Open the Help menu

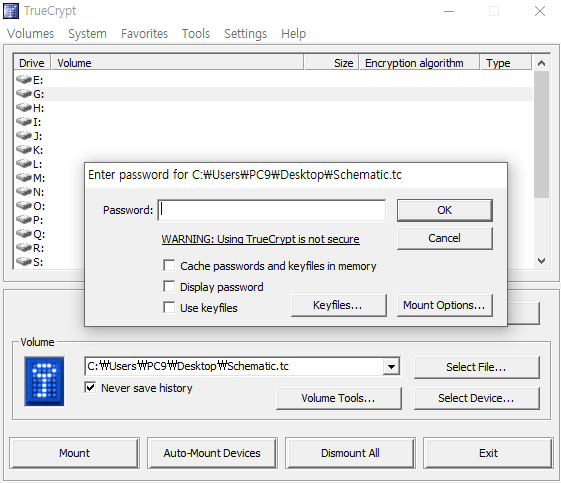point(293,34)
